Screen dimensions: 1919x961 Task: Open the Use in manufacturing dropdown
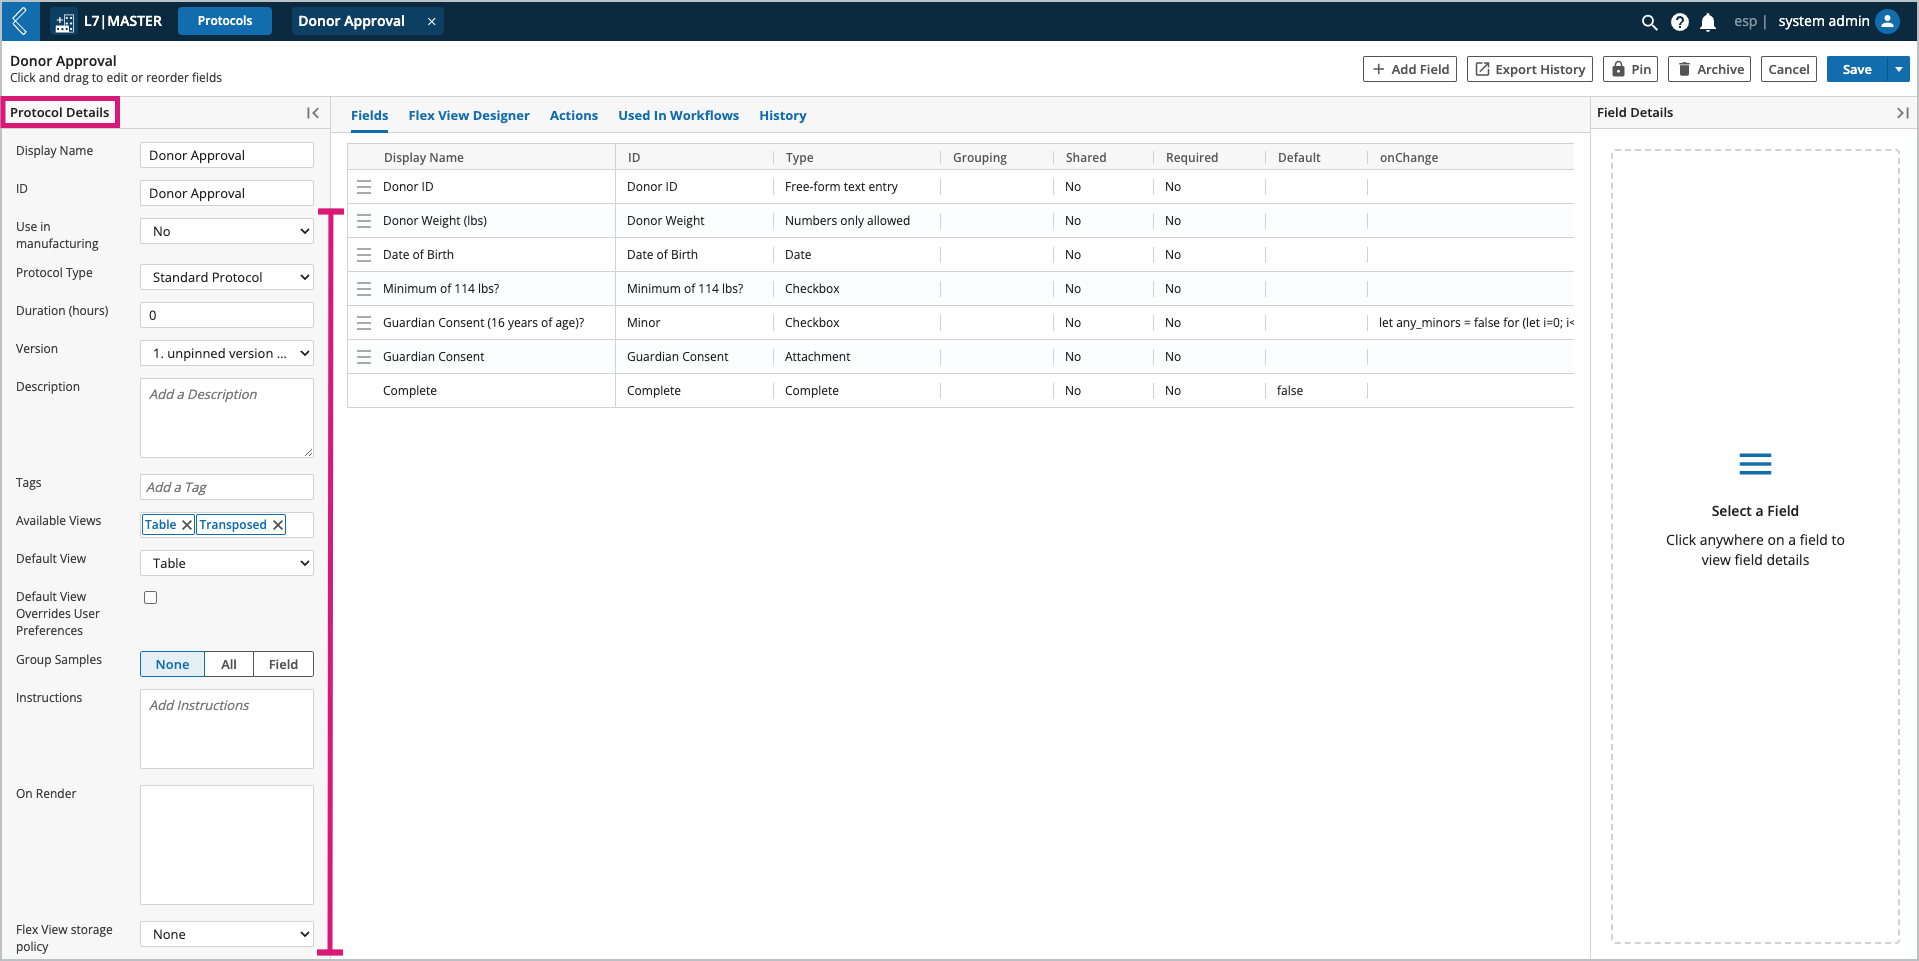pos(227,231)
